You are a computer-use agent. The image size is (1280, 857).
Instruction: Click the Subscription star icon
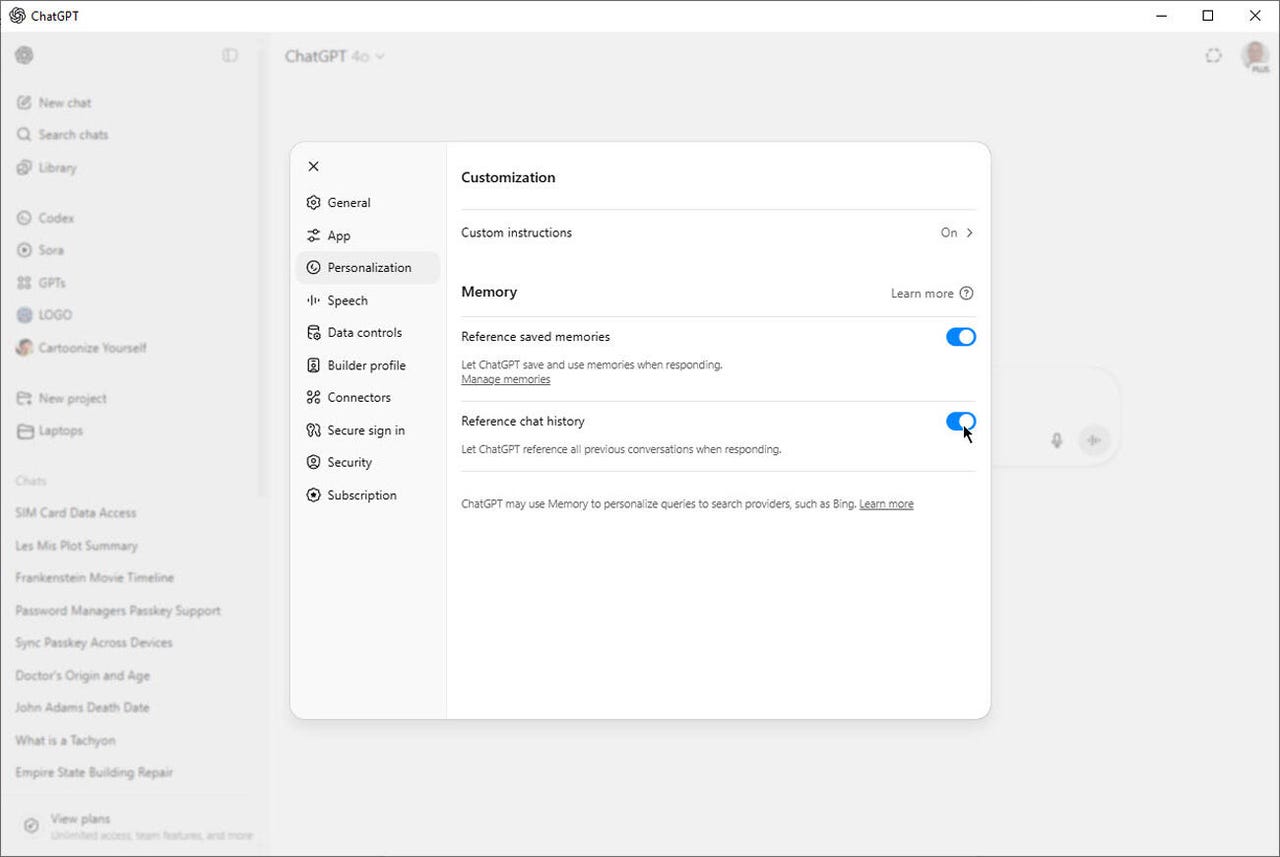(x=314, y=495)
